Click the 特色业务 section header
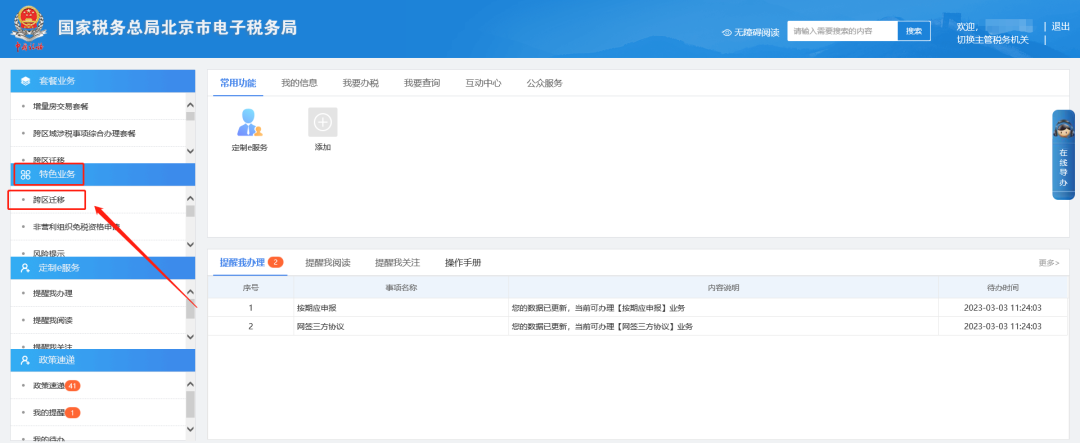 coord(103,174)
